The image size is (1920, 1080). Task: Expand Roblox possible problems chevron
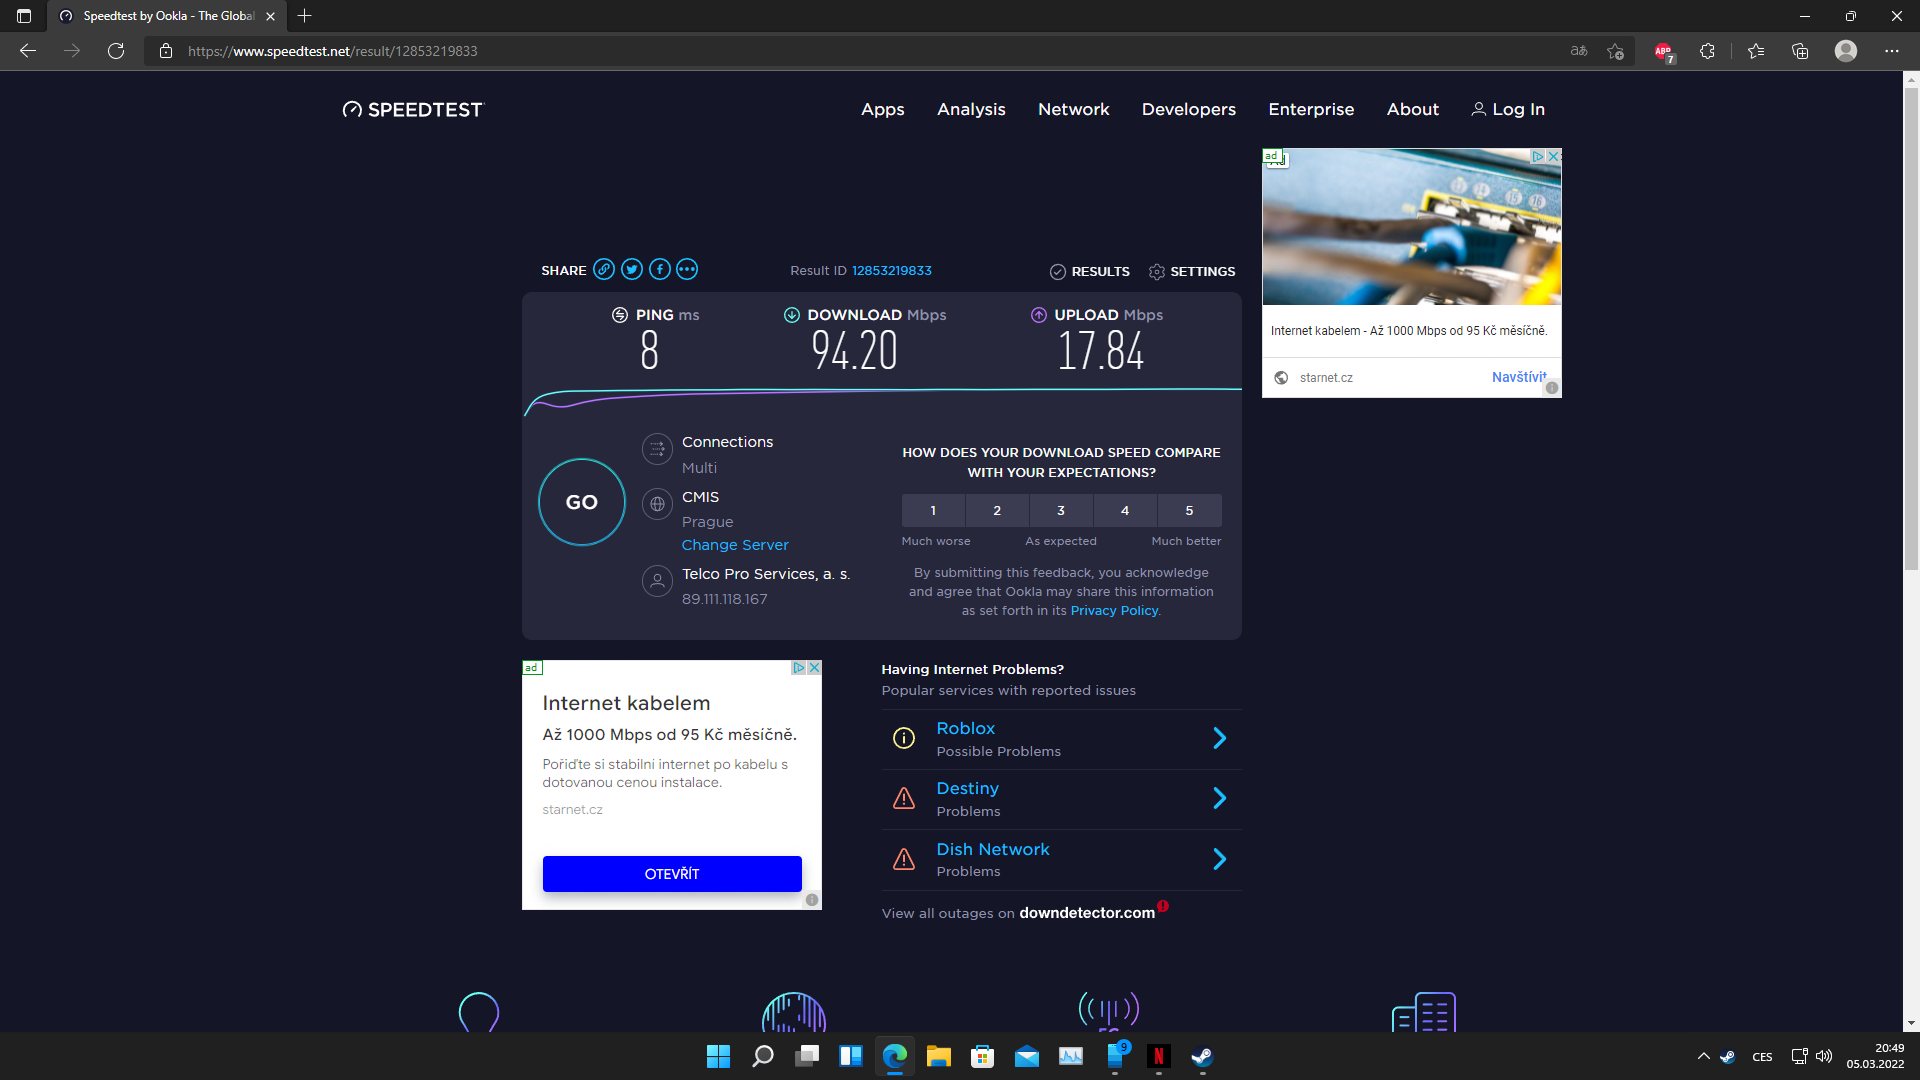click(x=1219, y=738)
